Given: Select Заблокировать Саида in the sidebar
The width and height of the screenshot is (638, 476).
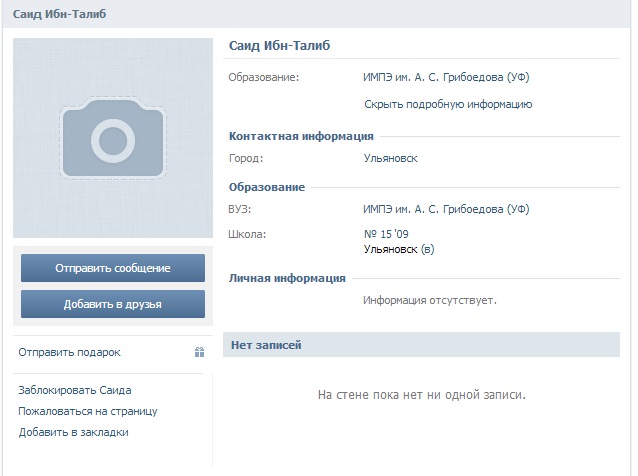Looking at the screenshot, I should pyautogui.click(x=75, y=390).
